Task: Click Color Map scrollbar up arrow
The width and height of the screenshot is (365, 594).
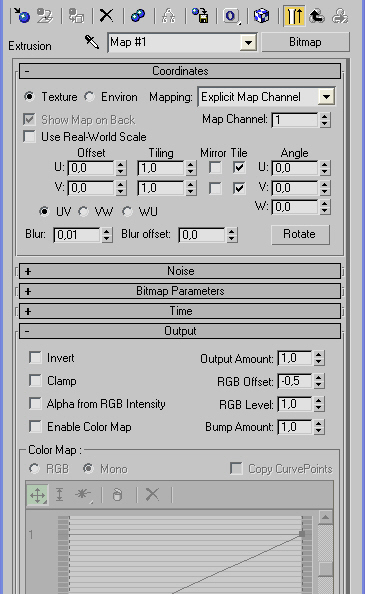Action: [326, 517]
